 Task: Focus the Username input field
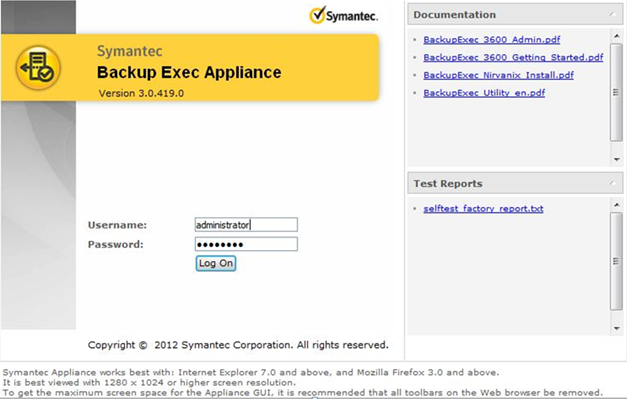[x=246, y=224]
